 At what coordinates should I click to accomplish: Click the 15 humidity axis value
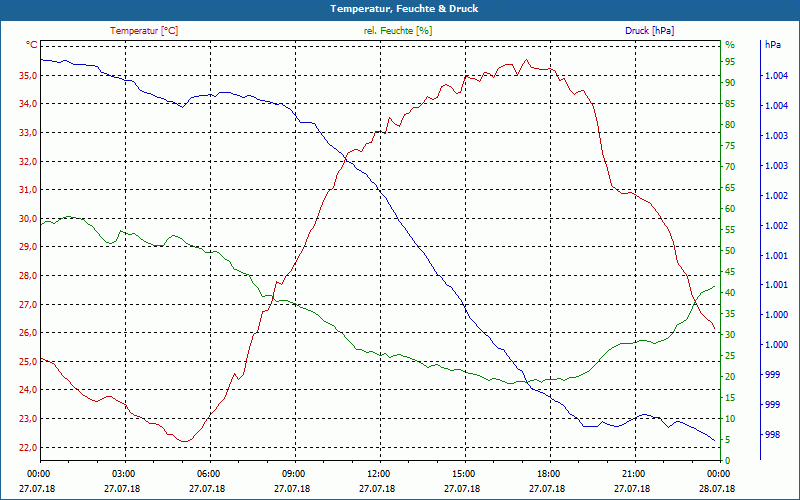click(x=730, y=397)
